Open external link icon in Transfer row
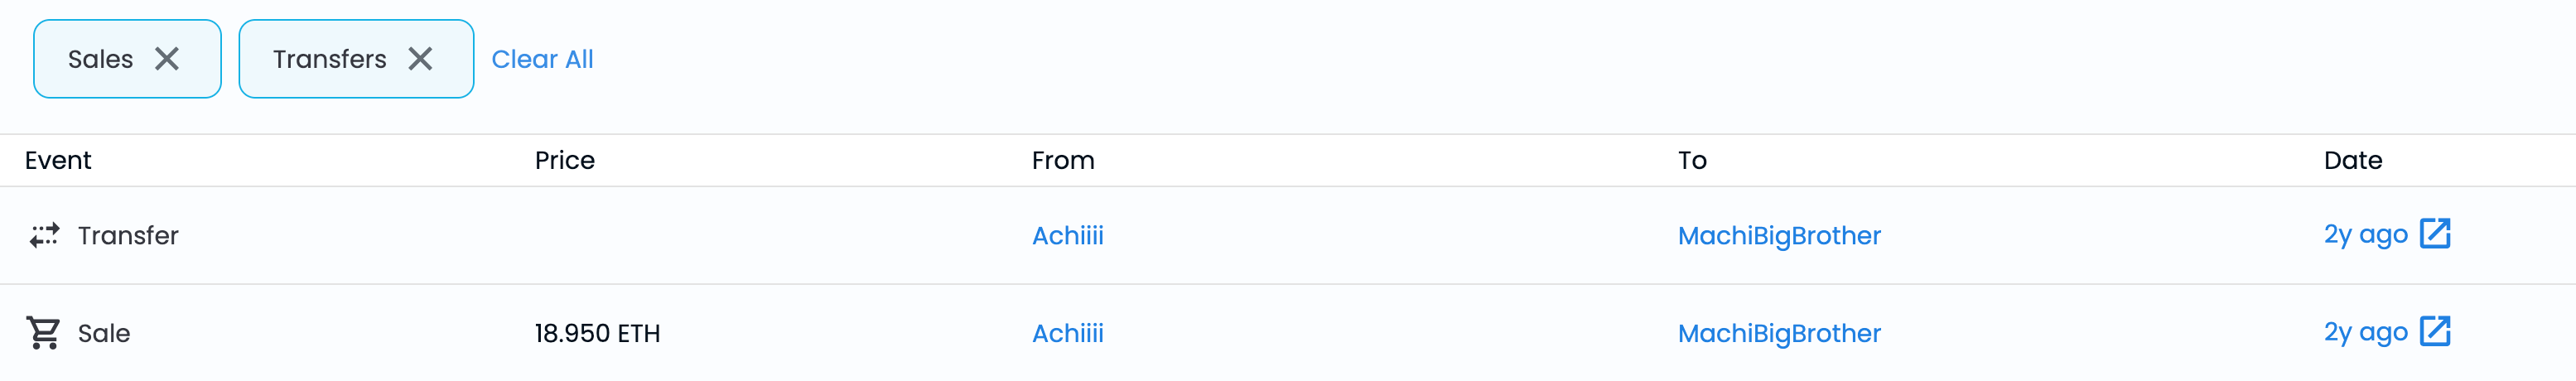Image resolution: width=2576 pixels, height=381 pixels. (x=2434, y=234)
